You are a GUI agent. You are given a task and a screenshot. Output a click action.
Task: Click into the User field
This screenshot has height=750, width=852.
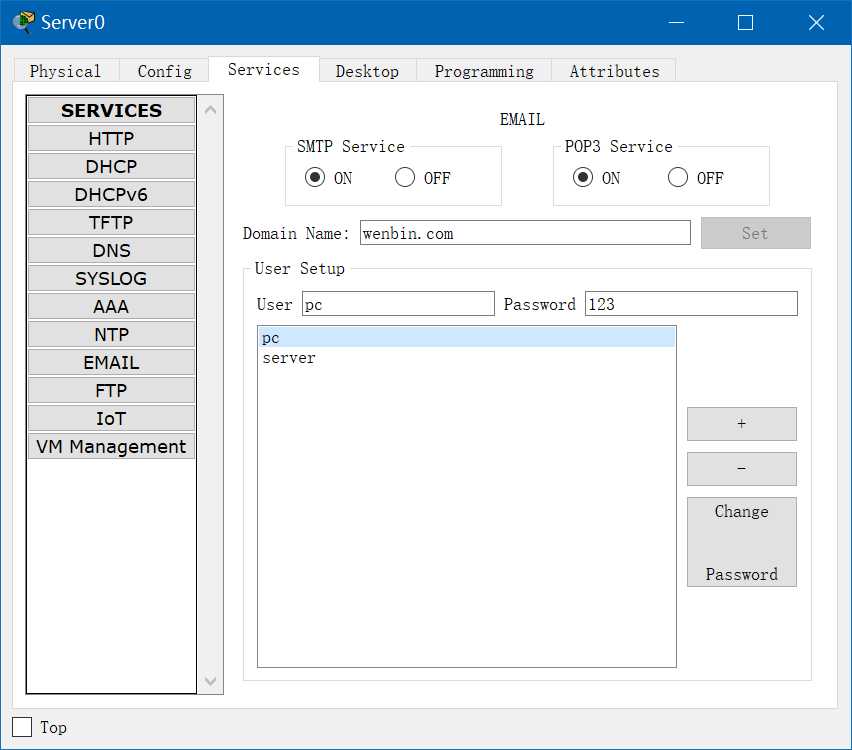point(398,304)
